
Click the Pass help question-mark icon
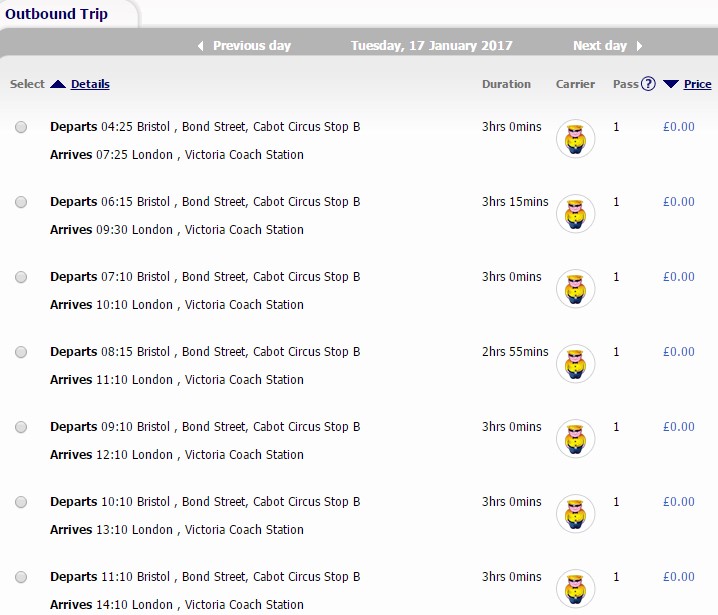[x=648, y=84]
